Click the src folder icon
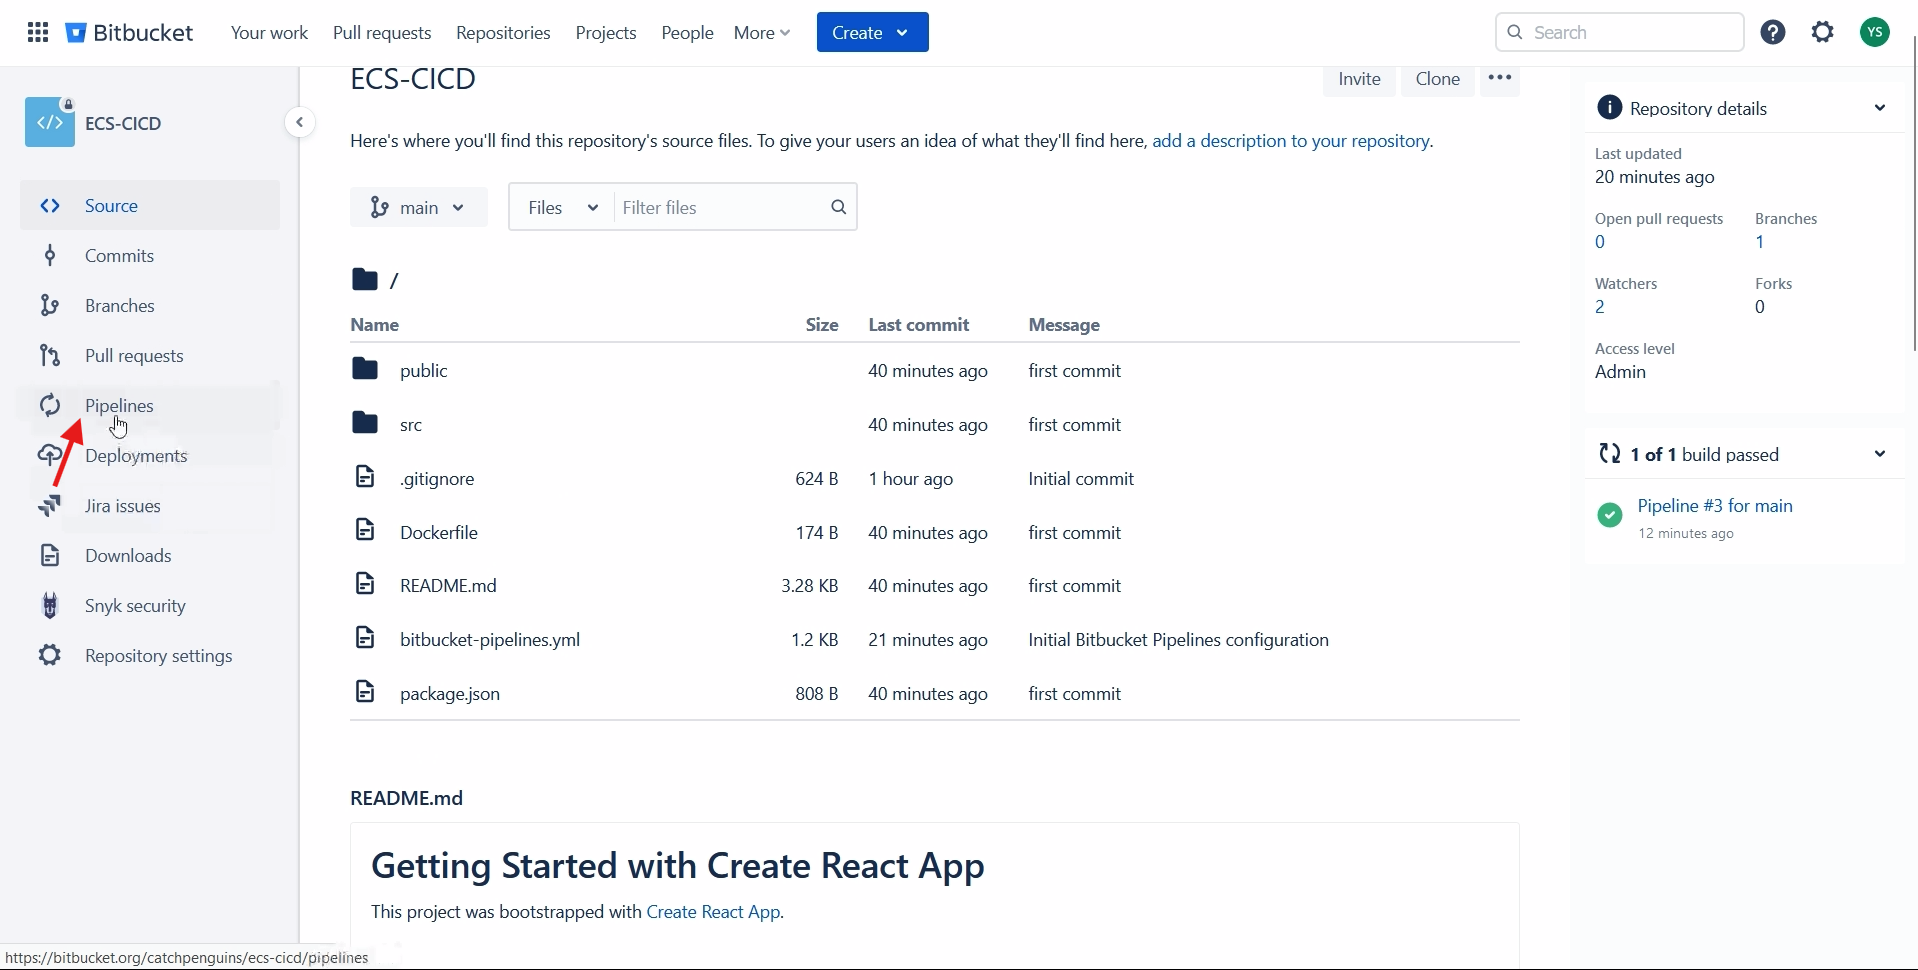The width and height of the screenshot is (1918, 970). tap(365, 423)
